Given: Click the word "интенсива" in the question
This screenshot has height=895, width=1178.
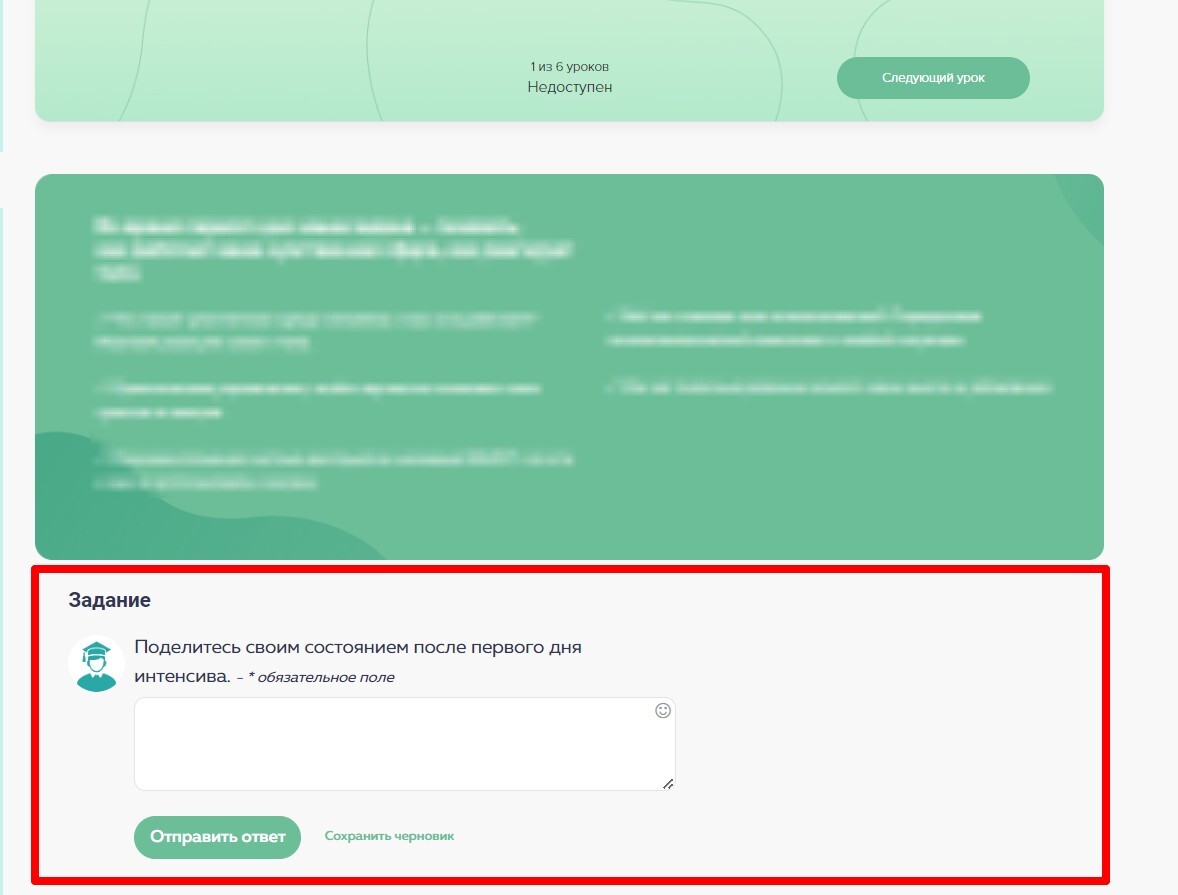Looking at the screenshot, I should coord(180,676).
